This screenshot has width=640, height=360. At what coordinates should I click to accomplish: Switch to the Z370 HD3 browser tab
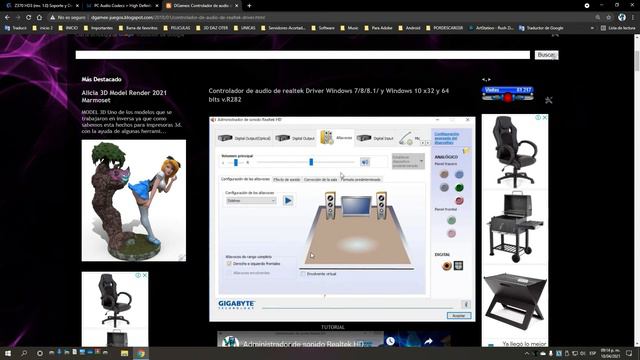(x=43, y=6)
